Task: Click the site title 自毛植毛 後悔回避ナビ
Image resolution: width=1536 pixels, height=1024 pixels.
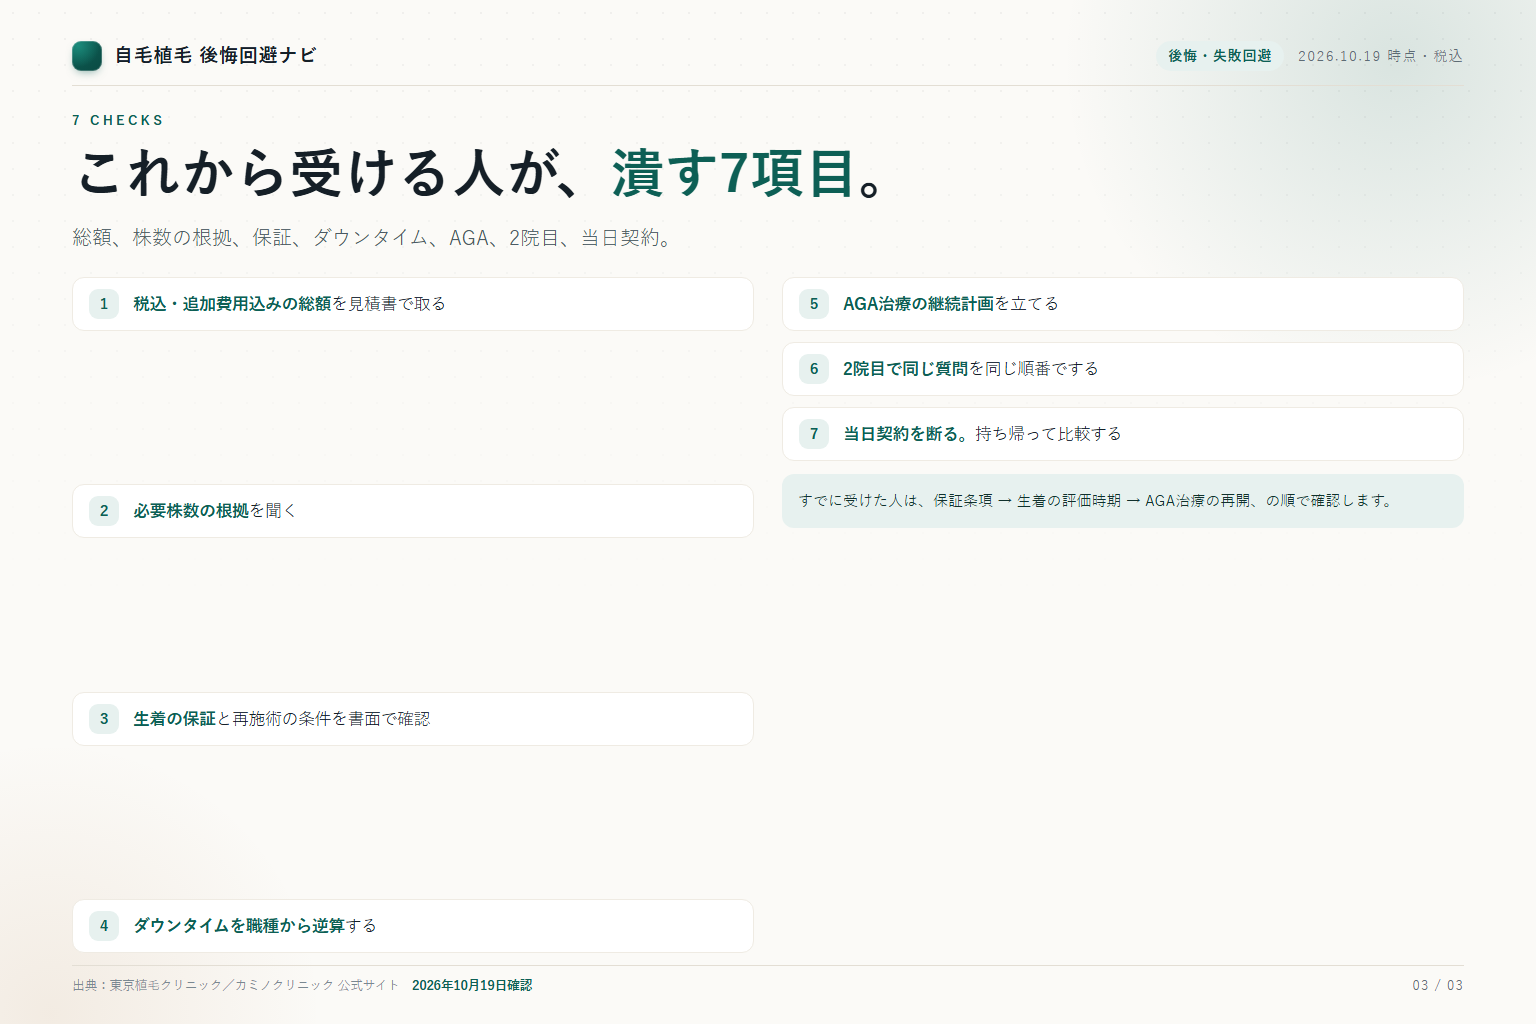Action: tap(215, 56)
